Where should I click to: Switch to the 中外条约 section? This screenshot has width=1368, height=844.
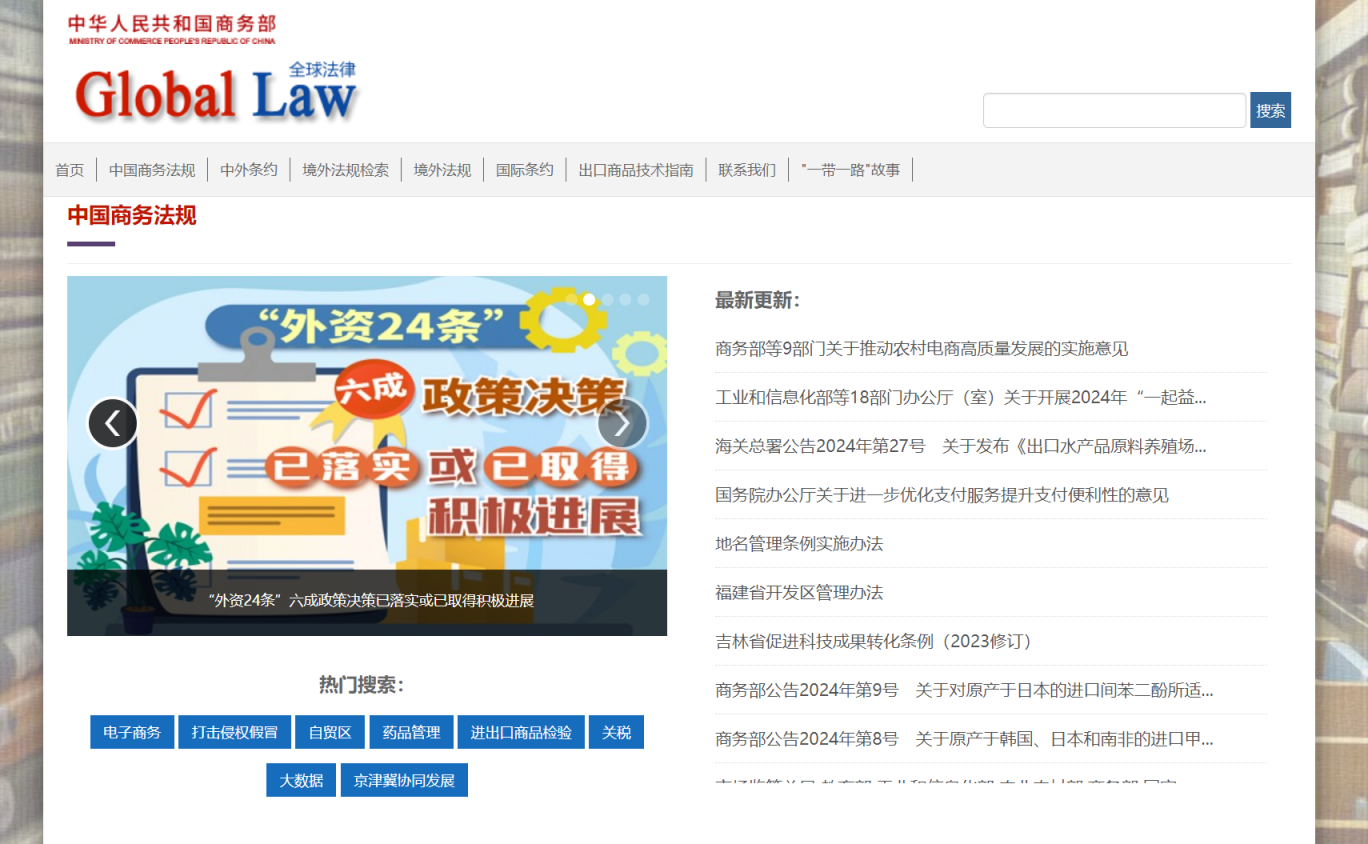click(248, 169)
